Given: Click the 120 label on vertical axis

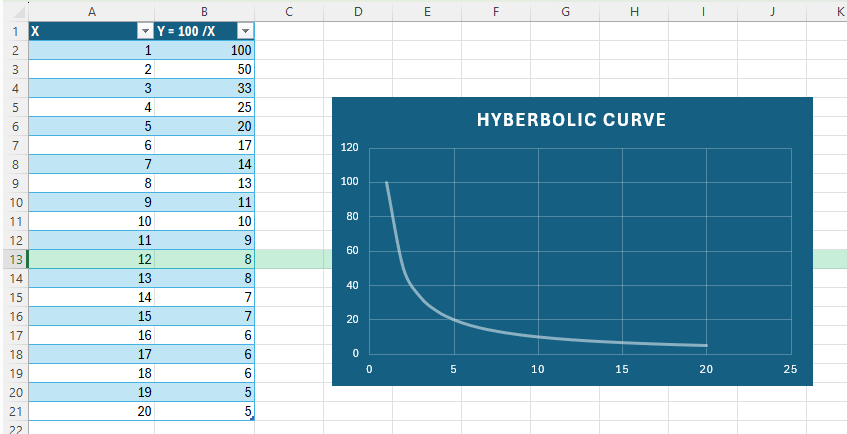Looking at the screenshot, I should 349,148.
